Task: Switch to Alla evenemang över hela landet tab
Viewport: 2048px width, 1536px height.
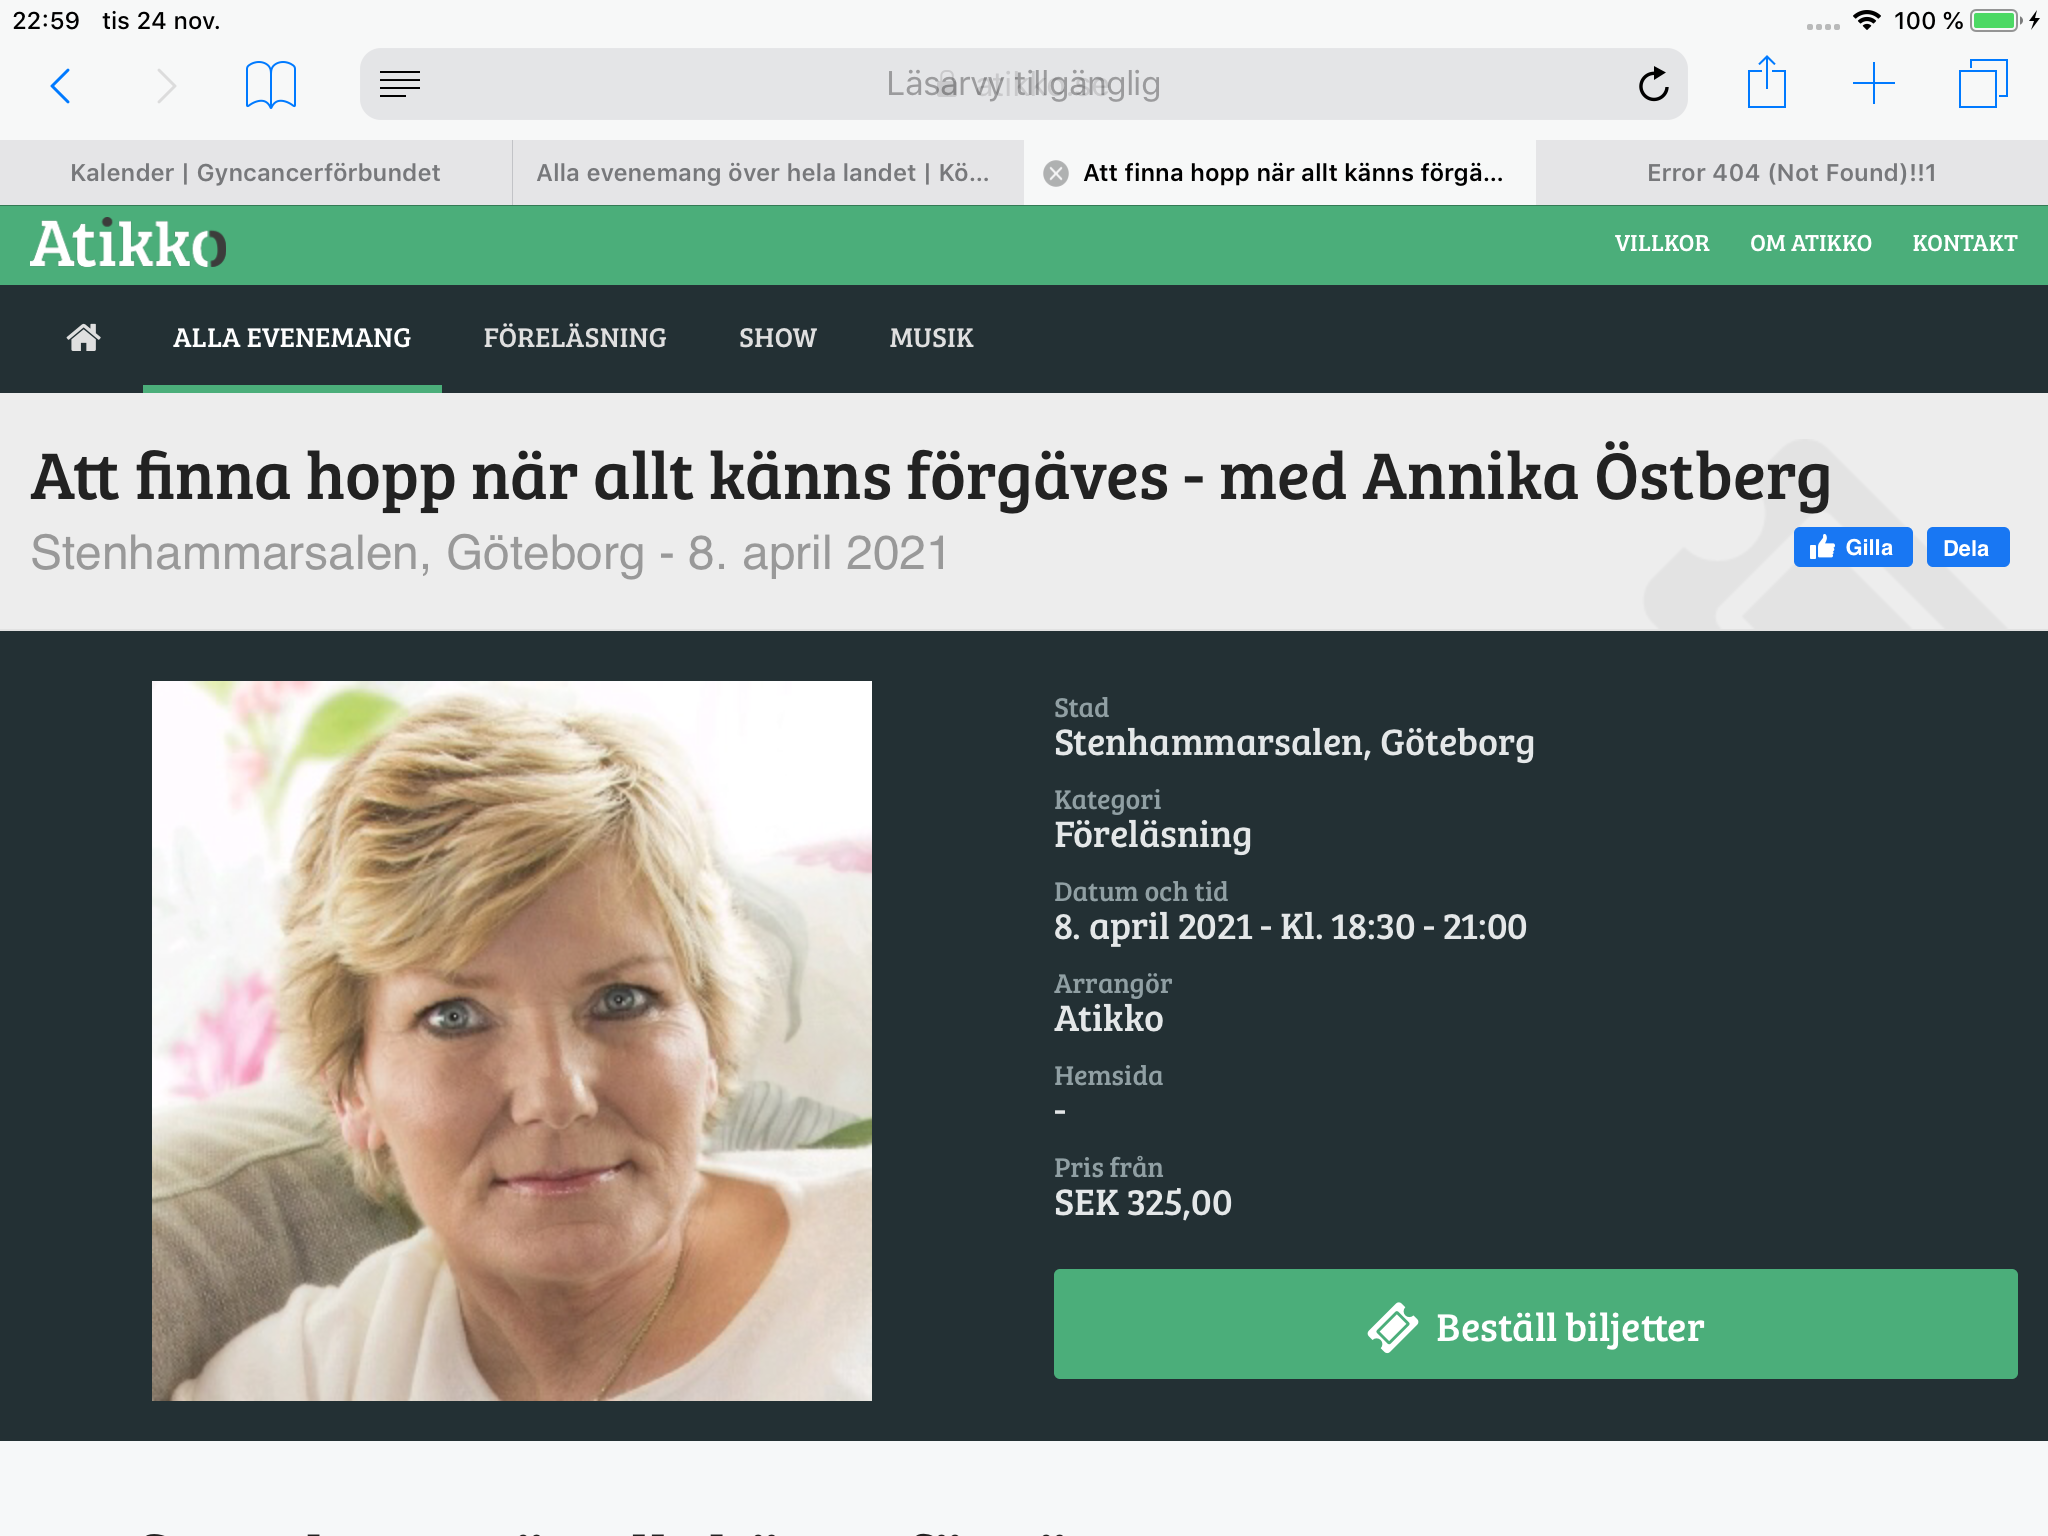Action: pos(767,173)
